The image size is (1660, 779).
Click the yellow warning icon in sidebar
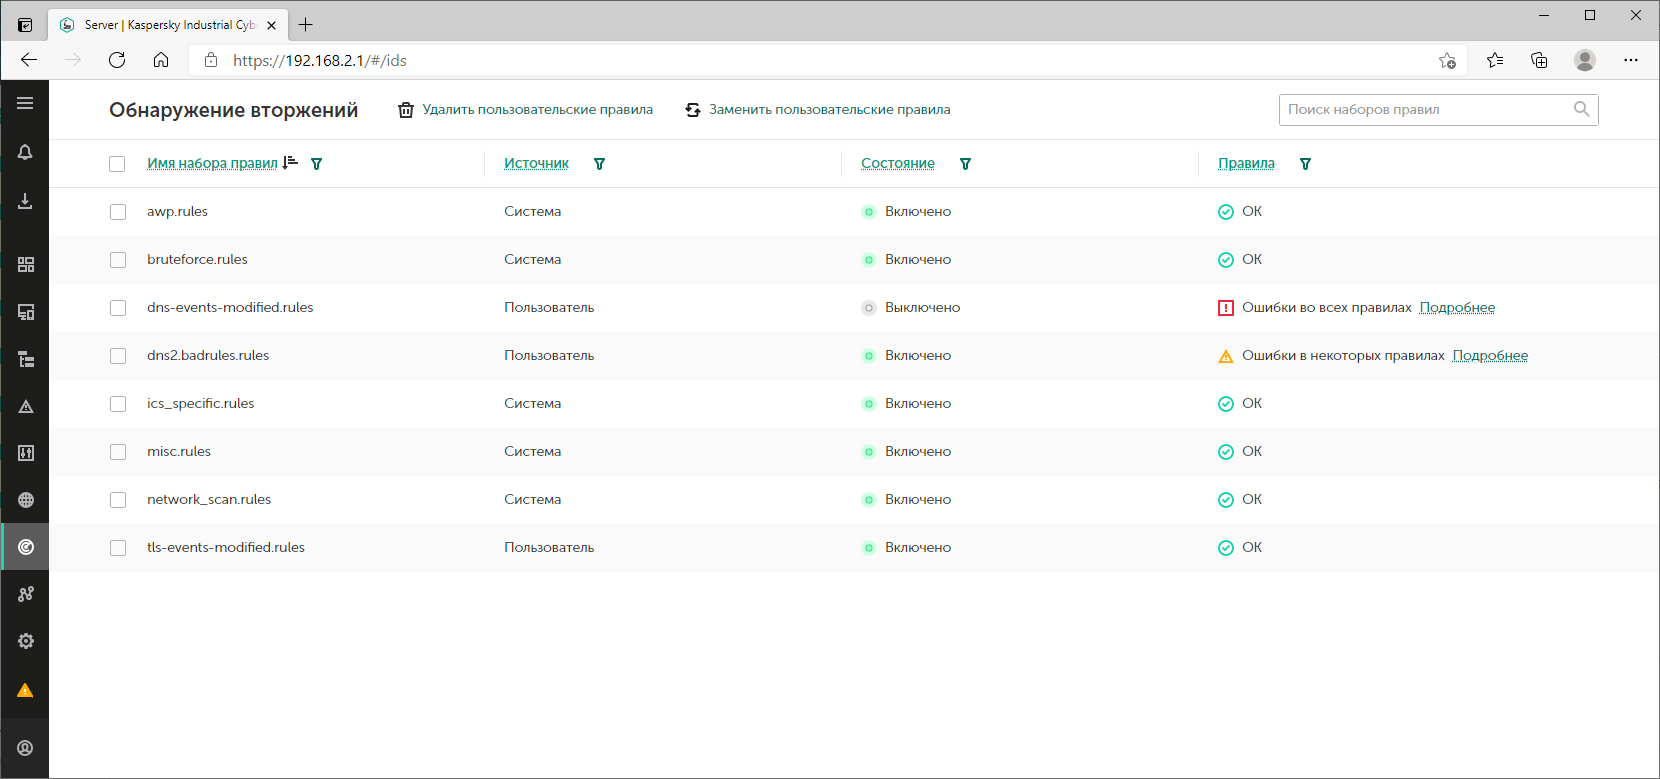(x=26, y=690)
